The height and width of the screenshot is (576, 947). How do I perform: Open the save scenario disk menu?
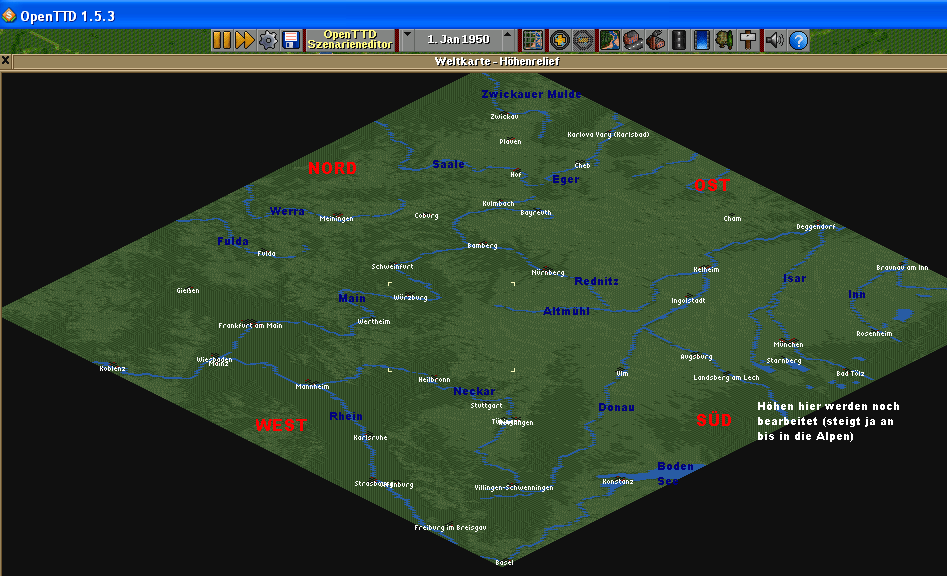click(291, 40)
